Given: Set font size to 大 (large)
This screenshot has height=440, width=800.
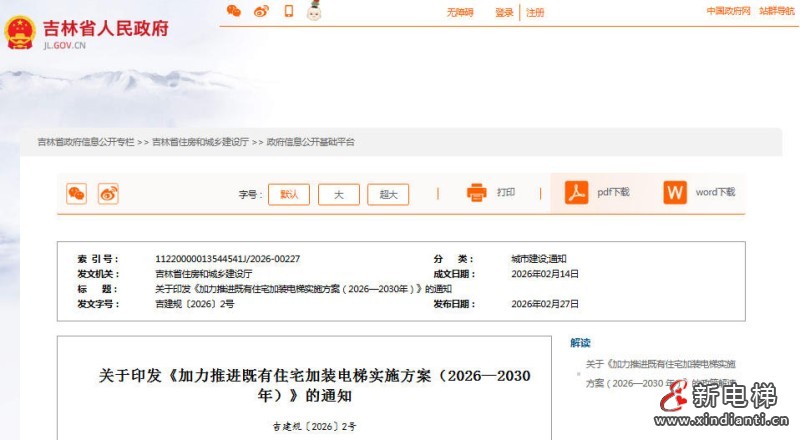Looking at the screenshot, I should [339, 195].
